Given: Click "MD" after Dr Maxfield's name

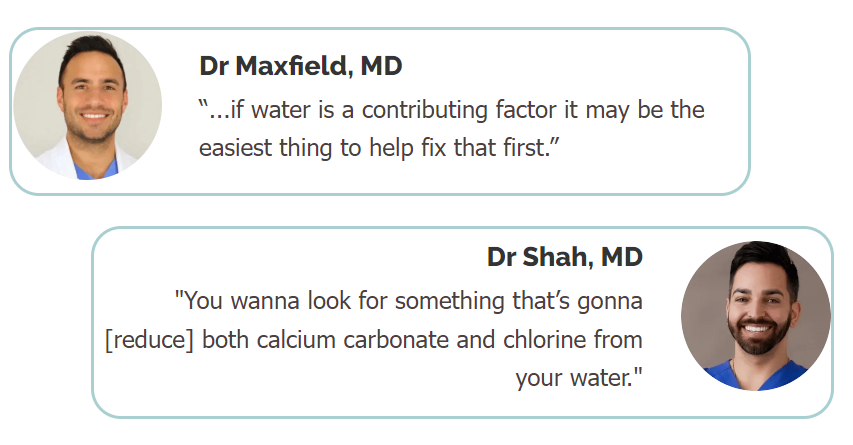Looking at the screenshot, I should 381,67.
